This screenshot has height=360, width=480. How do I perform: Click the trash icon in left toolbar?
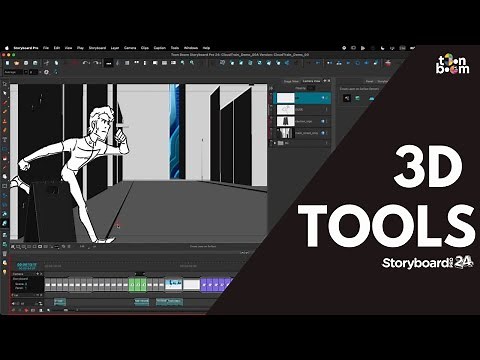coord(5,254)
